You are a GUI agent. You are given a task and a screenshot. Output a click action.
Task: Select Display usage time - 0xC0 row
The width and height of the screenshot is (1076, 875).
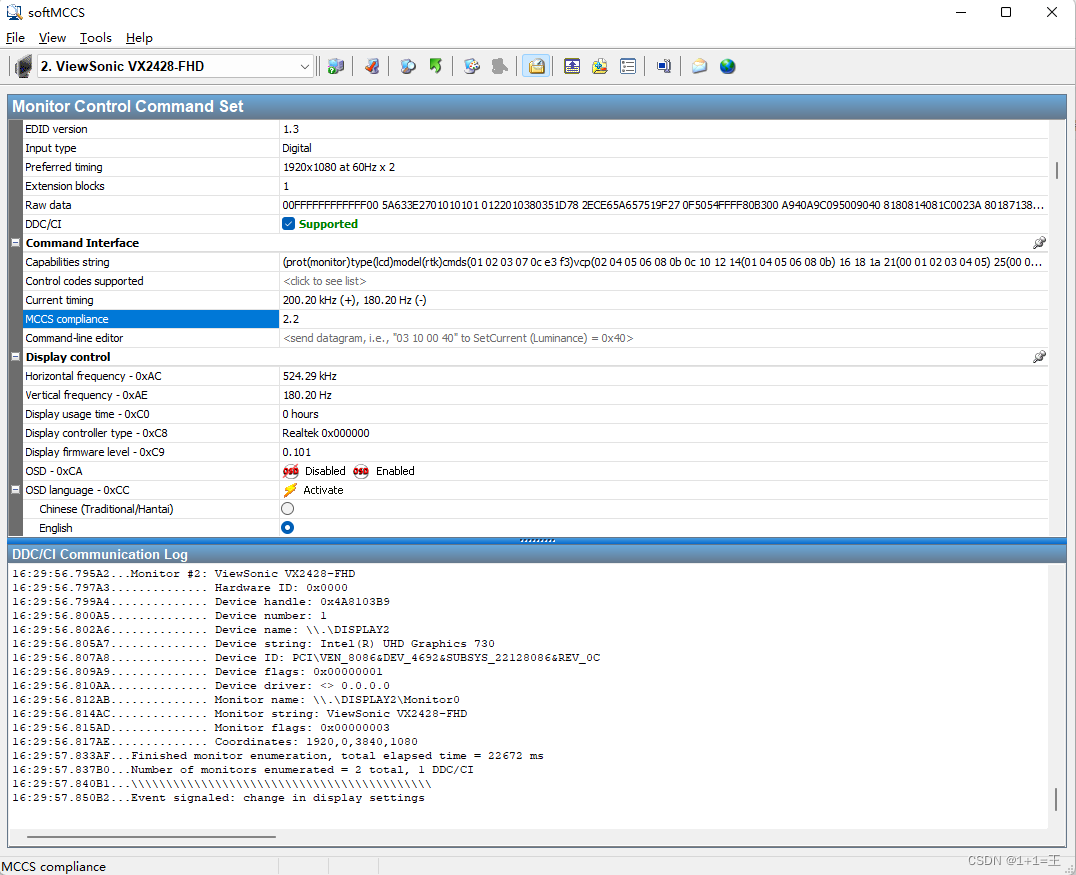point(535,414)
